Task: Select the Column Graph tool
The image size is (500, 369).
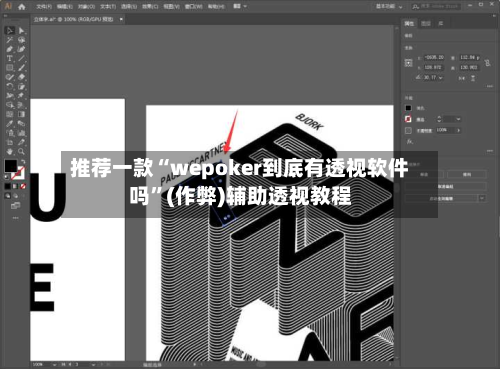Action: pyautogui.click(x=21, y=133)
